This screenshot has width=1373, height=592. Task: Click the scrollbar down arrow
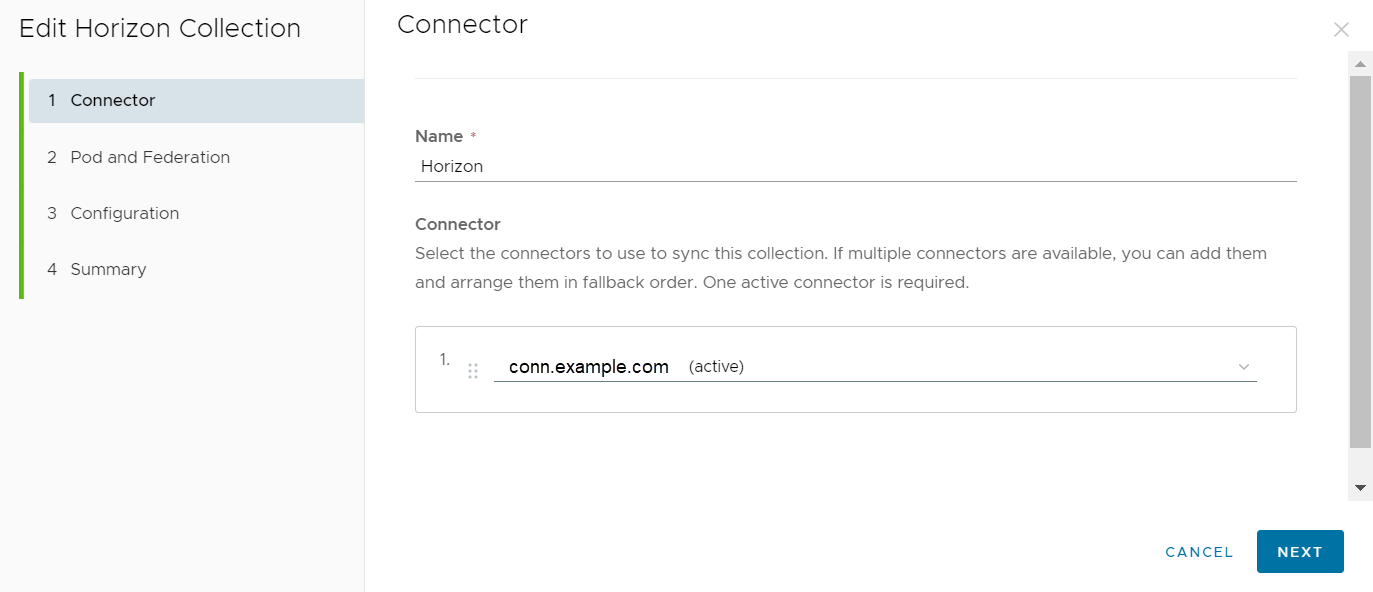[x=1360, y=487]
